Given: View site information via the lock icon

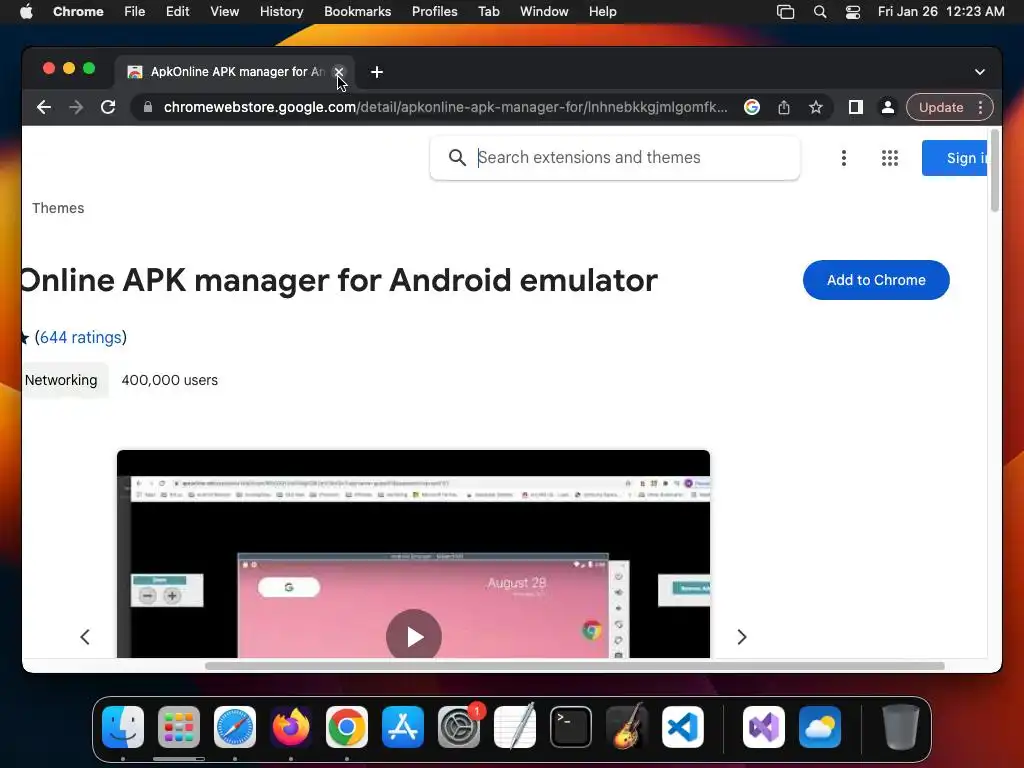Looking at the screenshot, I should pos(148,107).
